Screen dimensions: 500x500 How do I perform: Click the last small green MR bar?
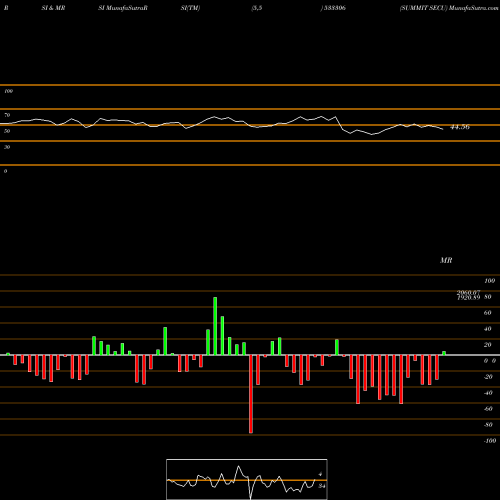[444, 353]
